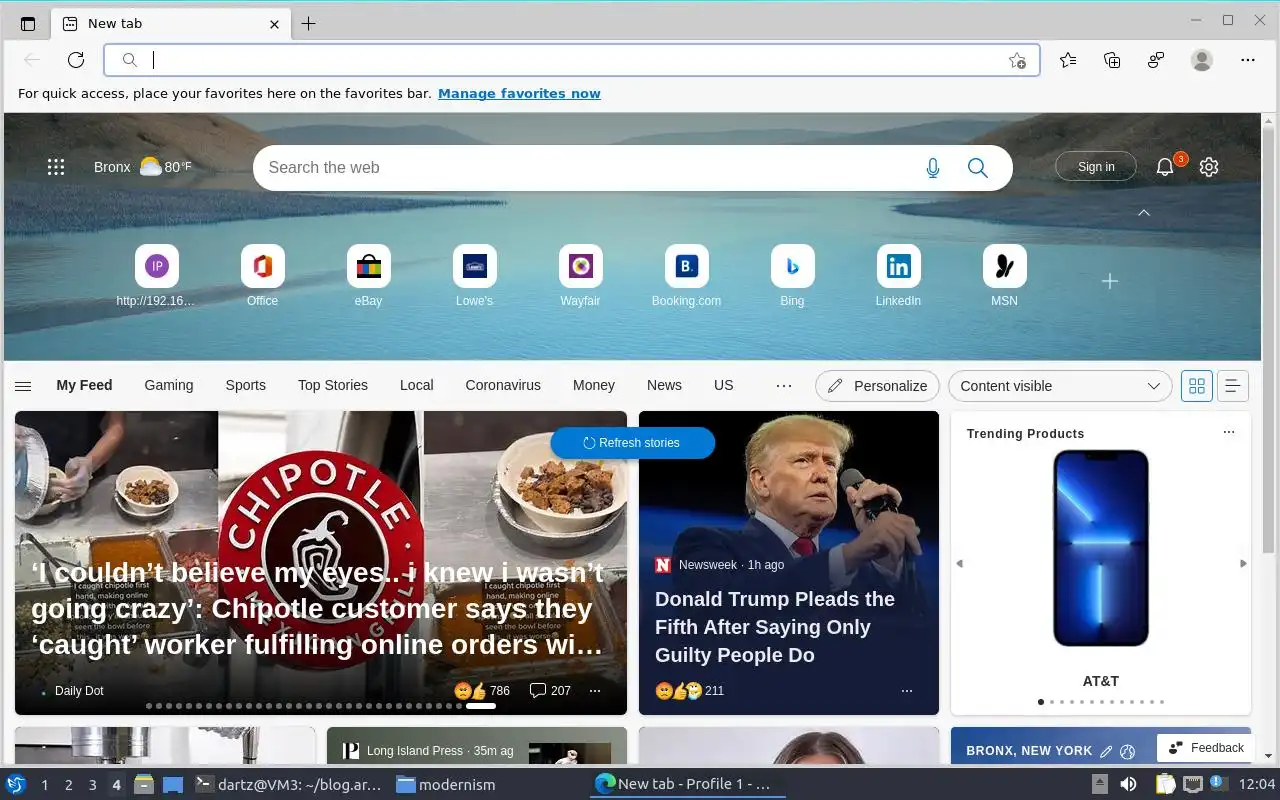1280x800 pixels.
Task: Open the 192.16 IP quick link tile
Action: (157, 276)
